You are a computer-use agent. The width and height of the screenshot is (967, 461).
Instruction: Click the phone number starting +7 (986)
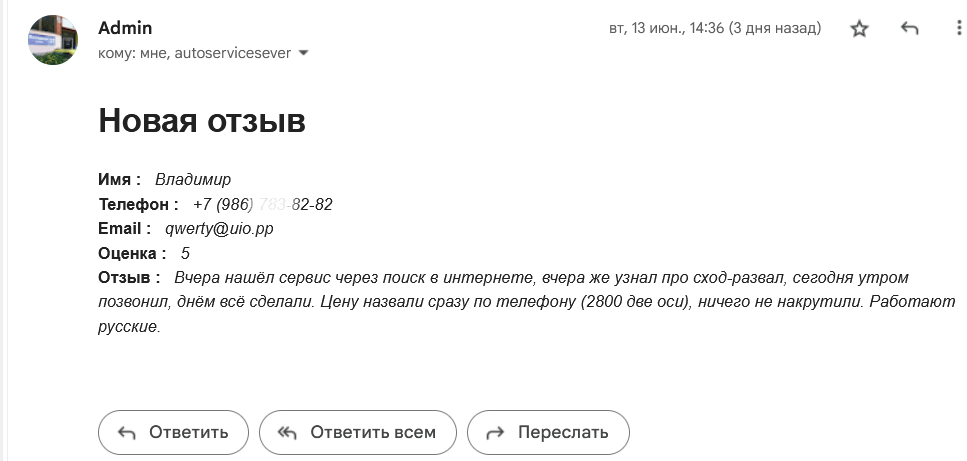click(x=263, y=204)
